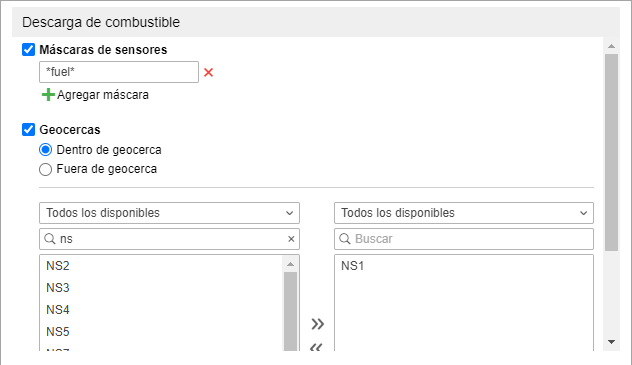Uncheck Máscaras de sensores checkbox
The width and height of the screenshot is (632, 365).
click(x=28, y=50)
